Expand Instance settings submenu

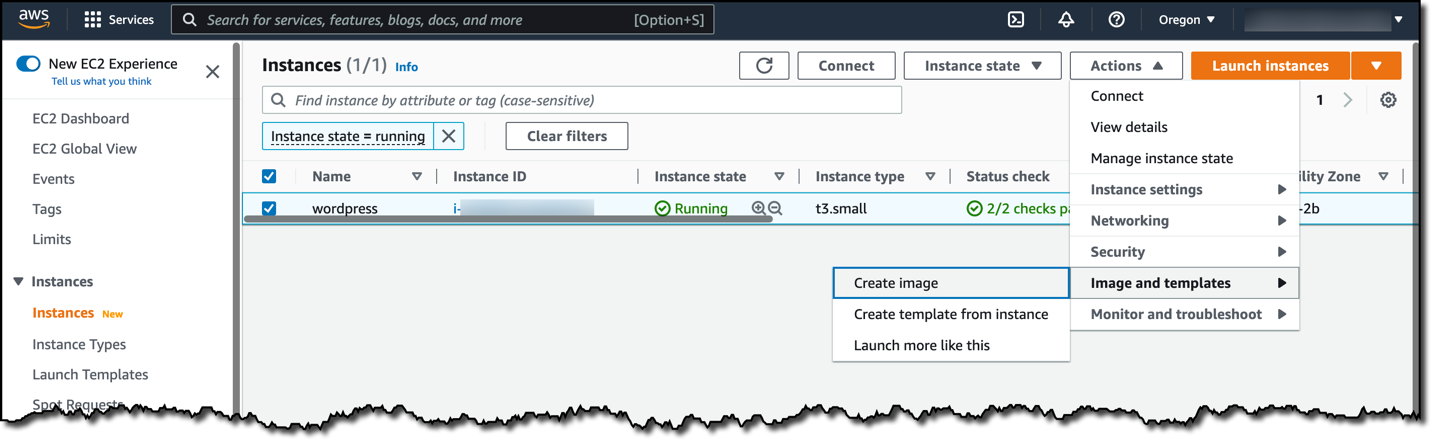pos(1184,189)
